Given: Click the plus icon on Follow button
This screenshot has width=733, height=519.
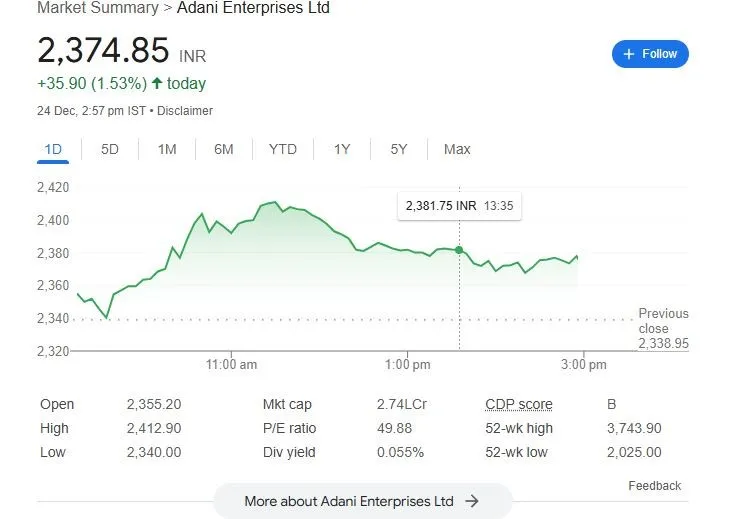Looking at the screenshot, I should [629, 54].
